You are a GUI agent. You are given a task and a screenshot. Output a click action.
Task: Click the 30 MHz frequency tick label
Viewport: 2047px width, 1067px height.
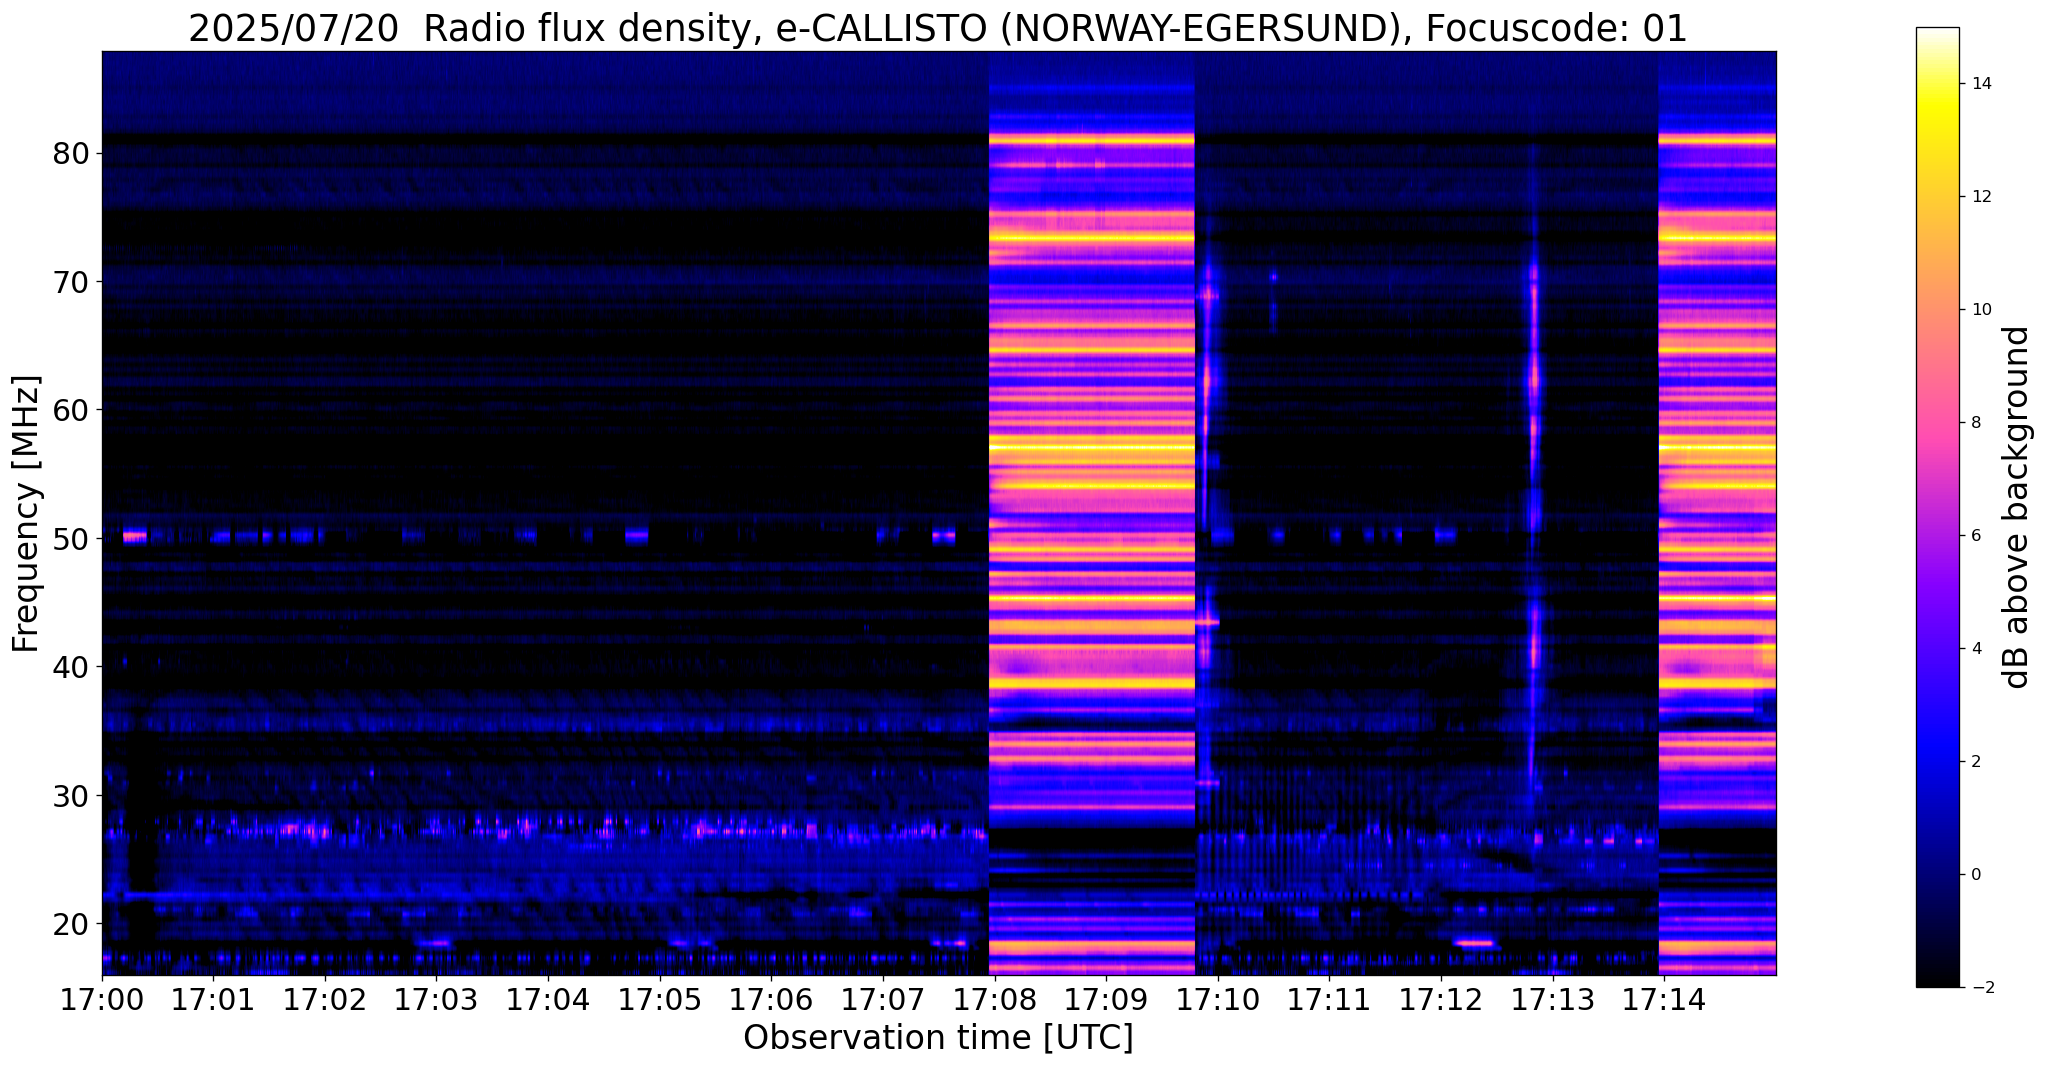pos(72,795)
